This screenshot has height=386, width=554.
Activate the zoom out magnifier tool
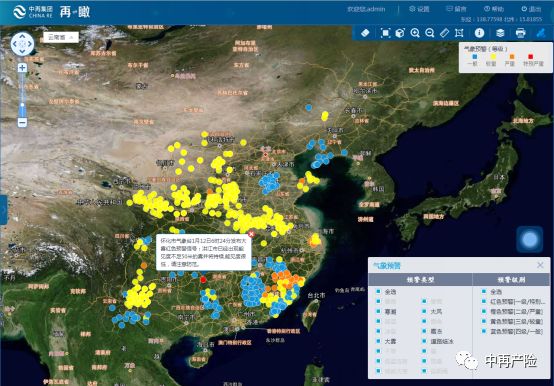tap(430, 33)
